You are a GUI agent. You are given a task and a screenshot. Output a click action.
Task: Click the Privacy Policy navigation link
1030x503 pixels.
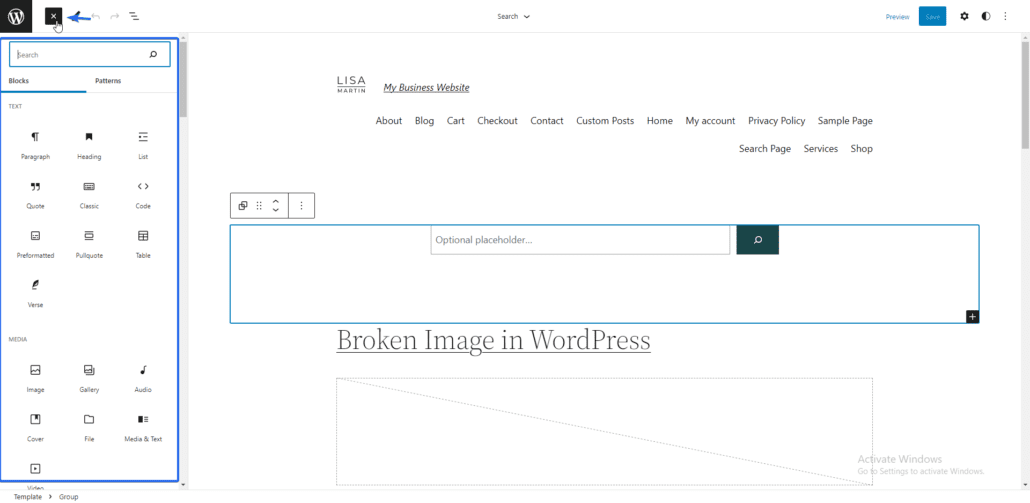(776, 121)
